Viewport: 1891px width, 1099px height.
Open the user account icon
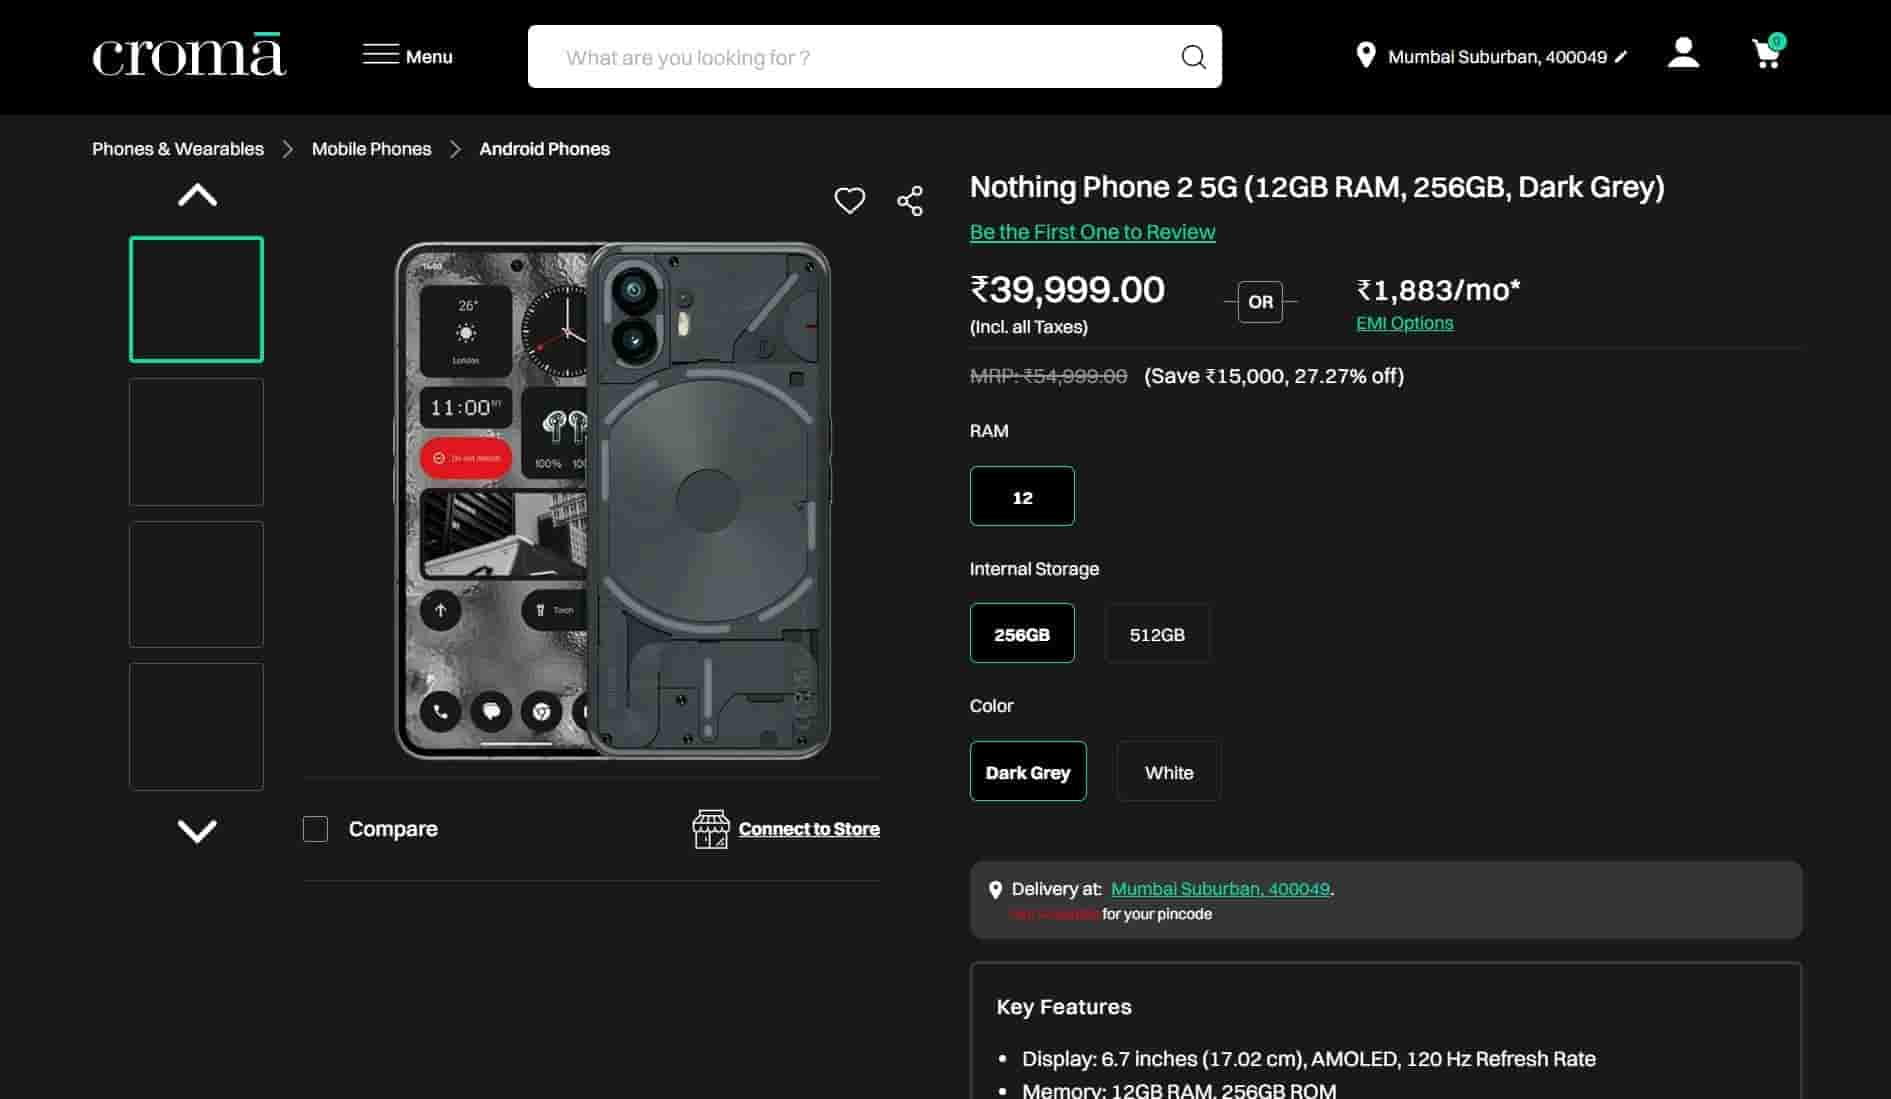click(1683, 54)
